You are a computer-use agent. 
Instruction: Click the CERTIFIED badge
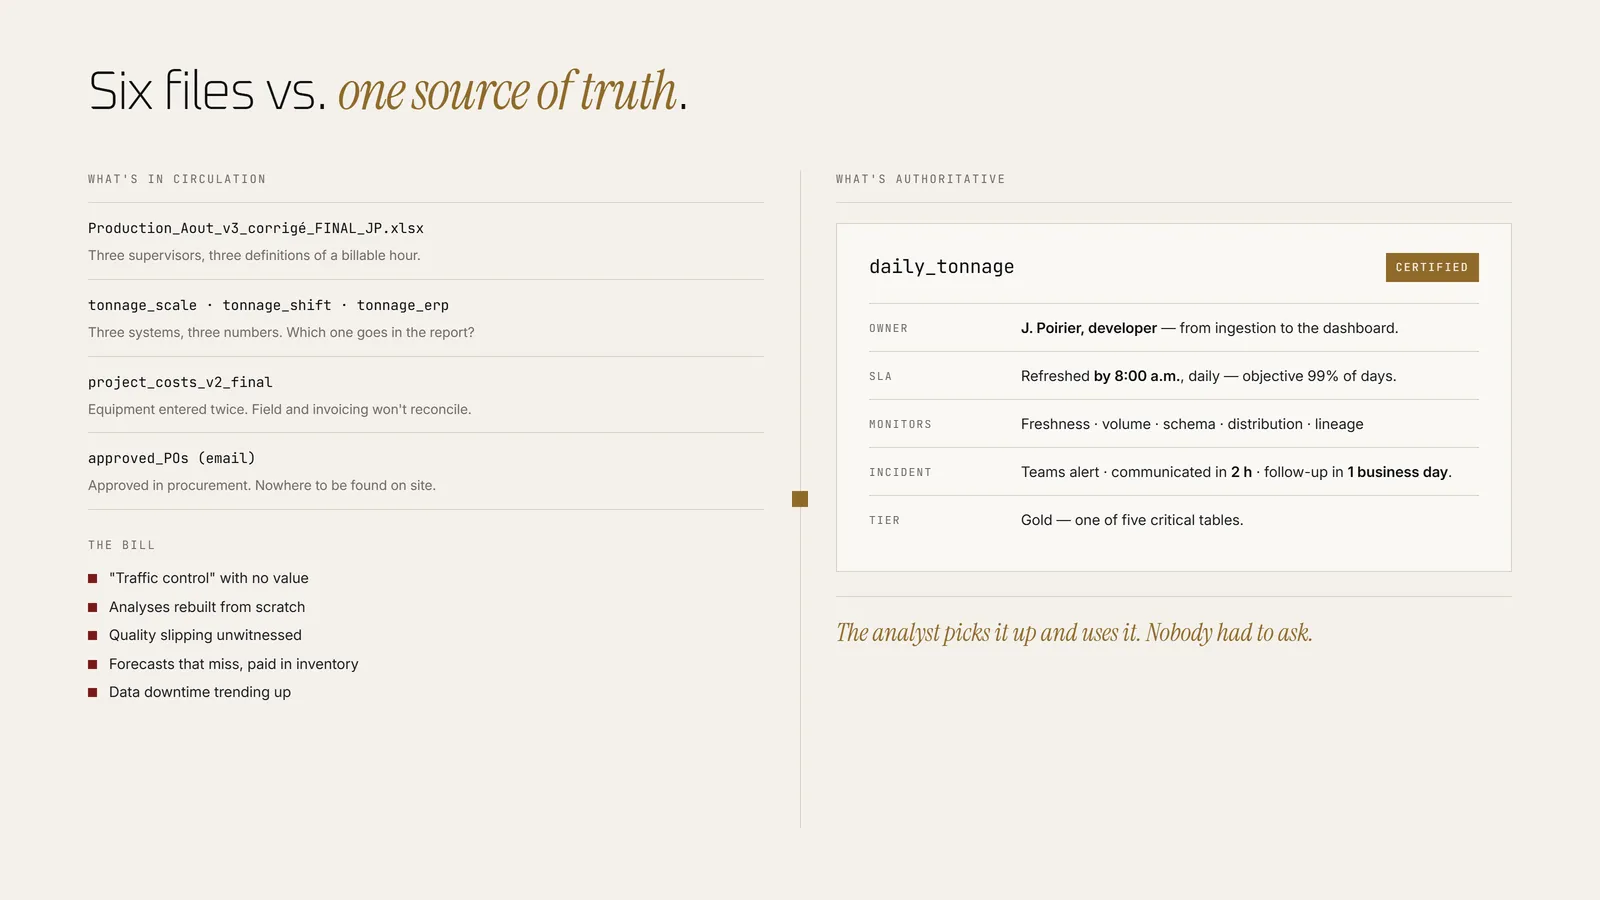[1432, 267]
